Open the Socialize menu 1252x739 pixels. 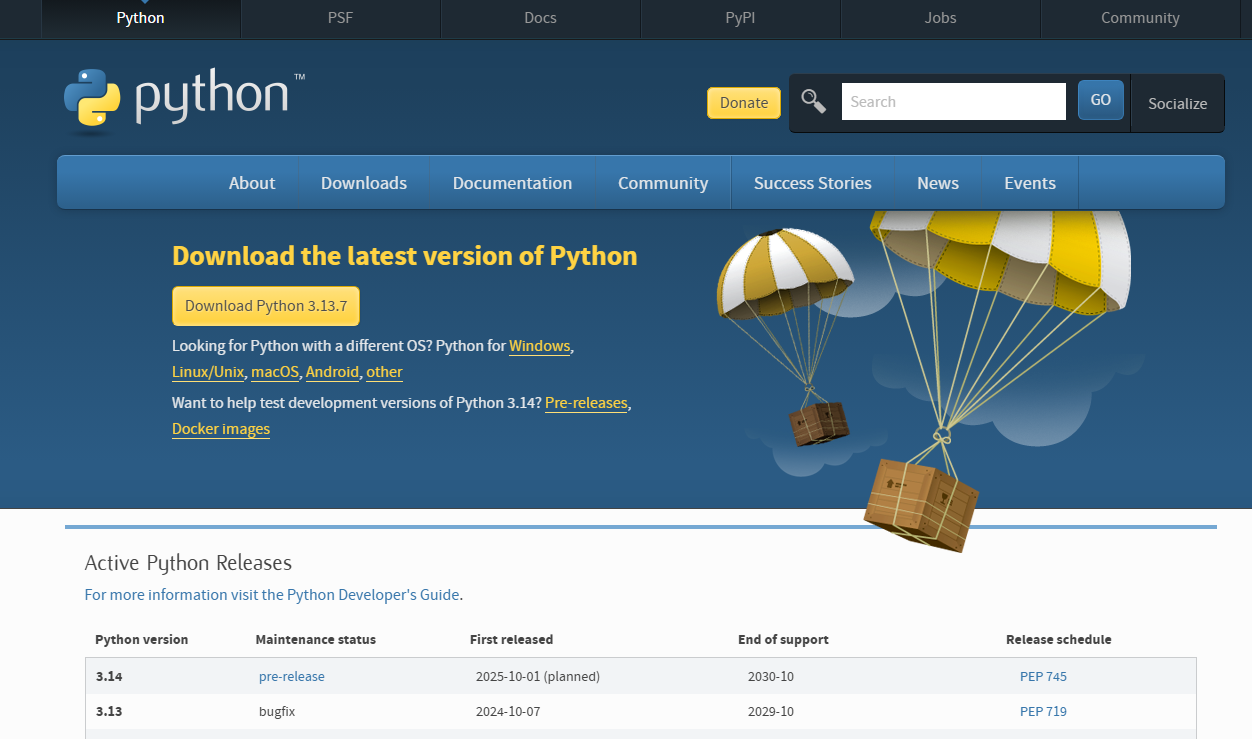[x=1177, y=103]
